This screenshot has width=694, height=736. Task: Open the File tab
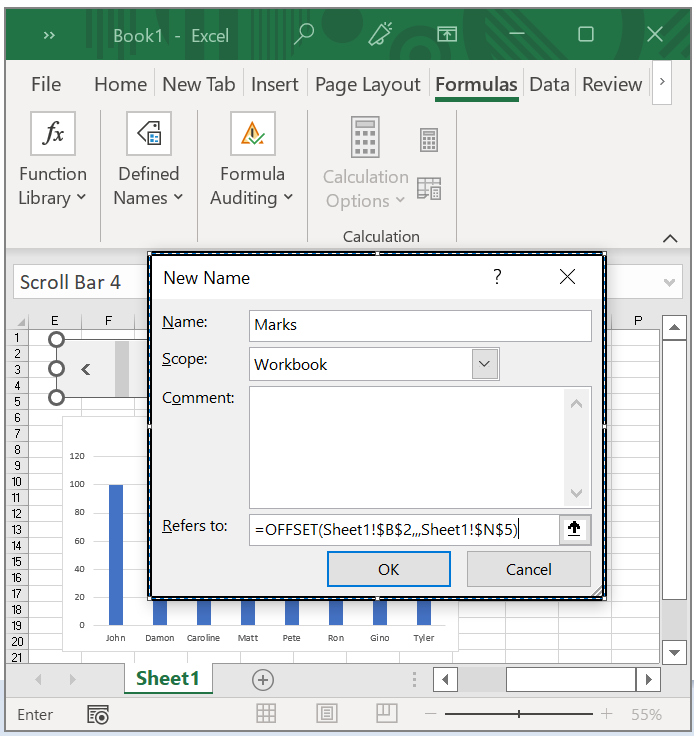(x=46, y=84)
